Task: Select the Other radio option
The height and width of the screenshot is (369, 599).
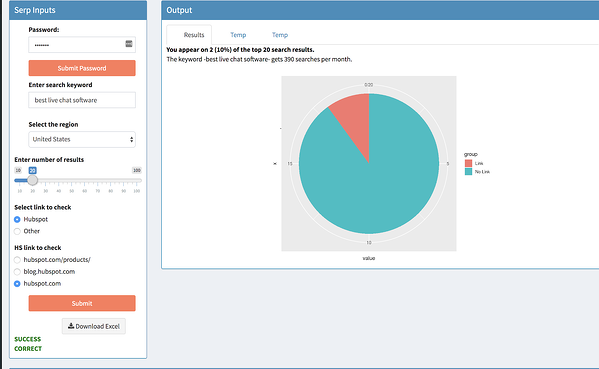Action: click(17, 231)
